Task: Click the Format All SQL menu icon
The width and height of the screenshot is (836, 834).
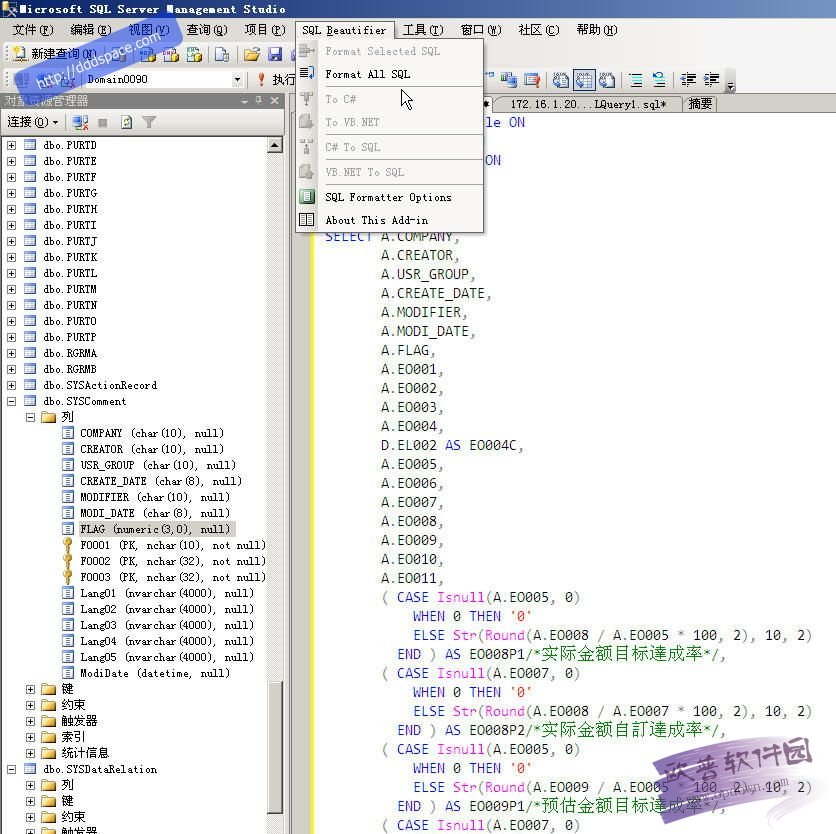Action: 307,73
